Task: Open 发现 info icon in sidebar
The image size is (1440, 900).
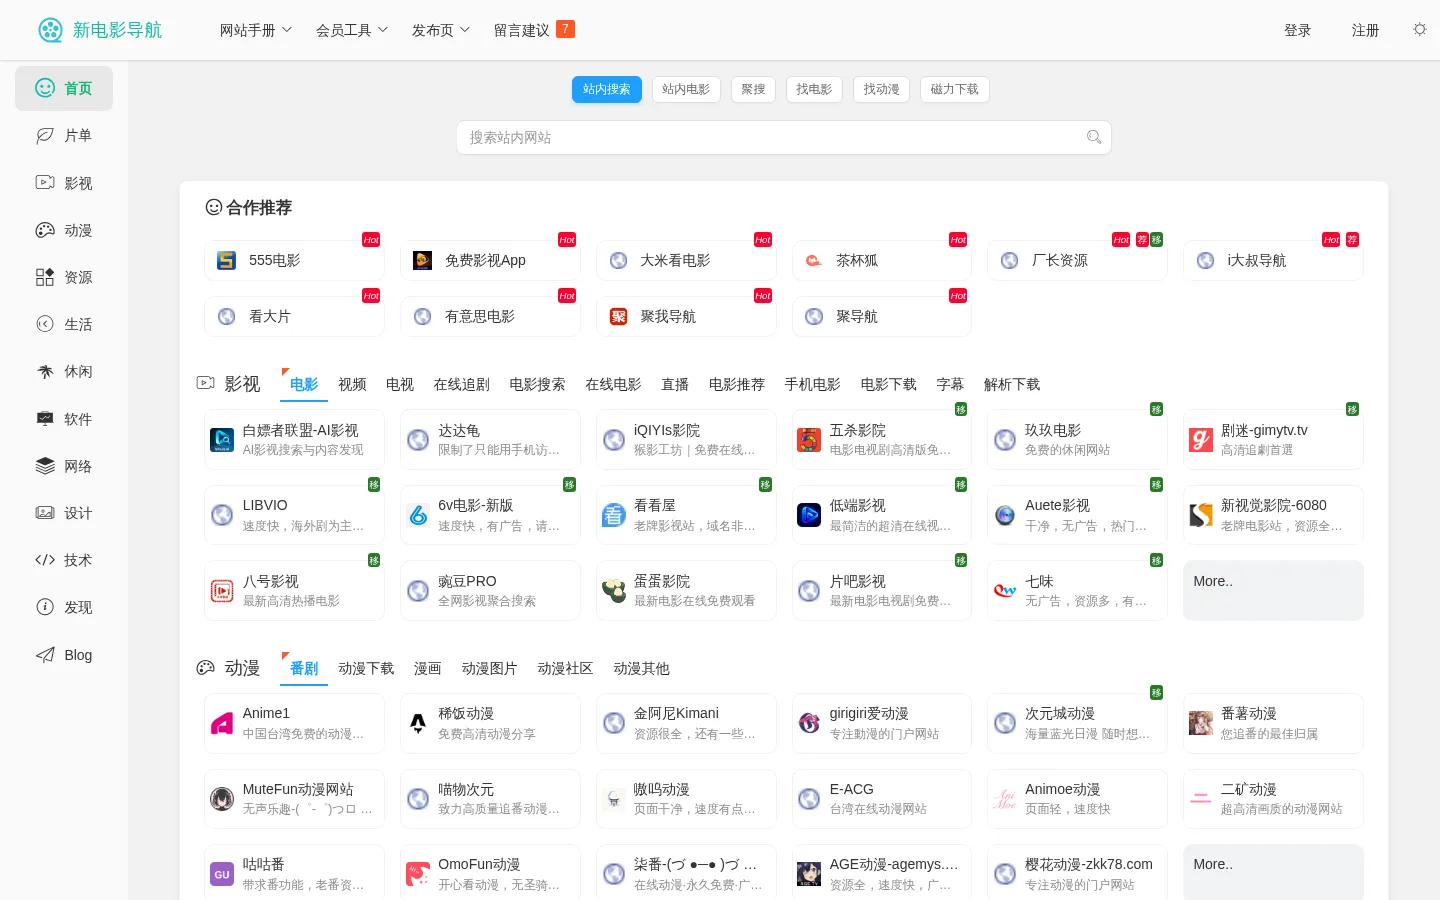Action: tap(45, 607)
